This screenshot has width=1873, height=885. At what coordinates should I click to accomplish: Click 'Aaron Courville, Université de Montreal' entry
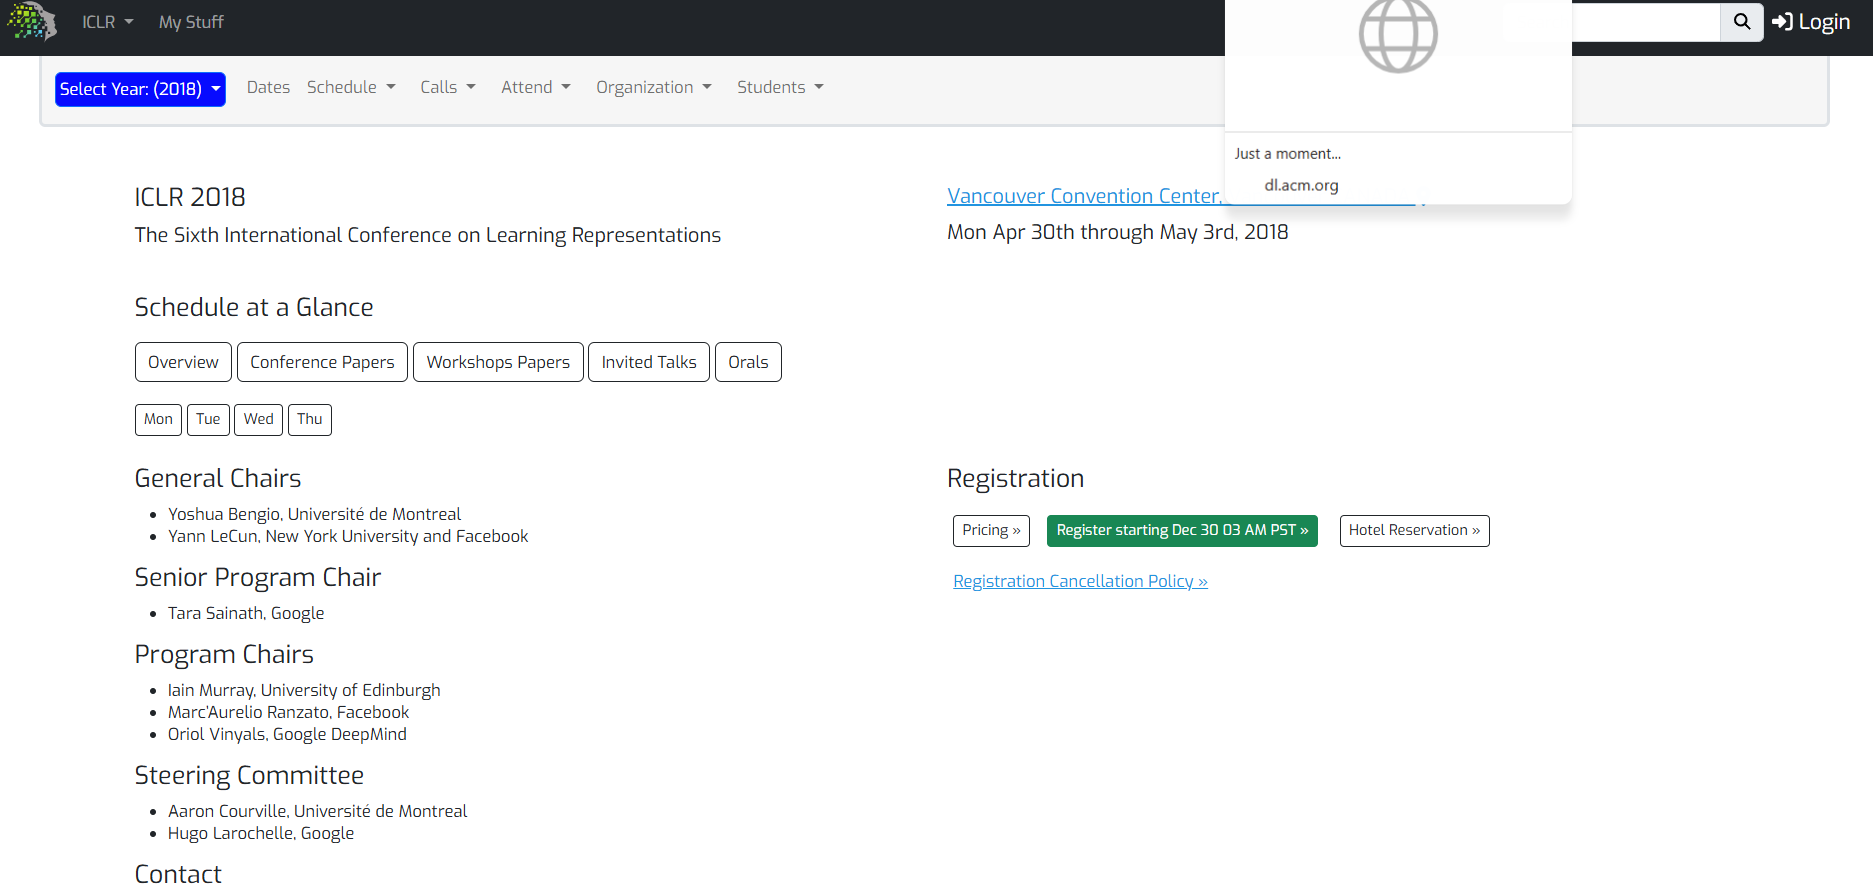click(x=317, y=811)
